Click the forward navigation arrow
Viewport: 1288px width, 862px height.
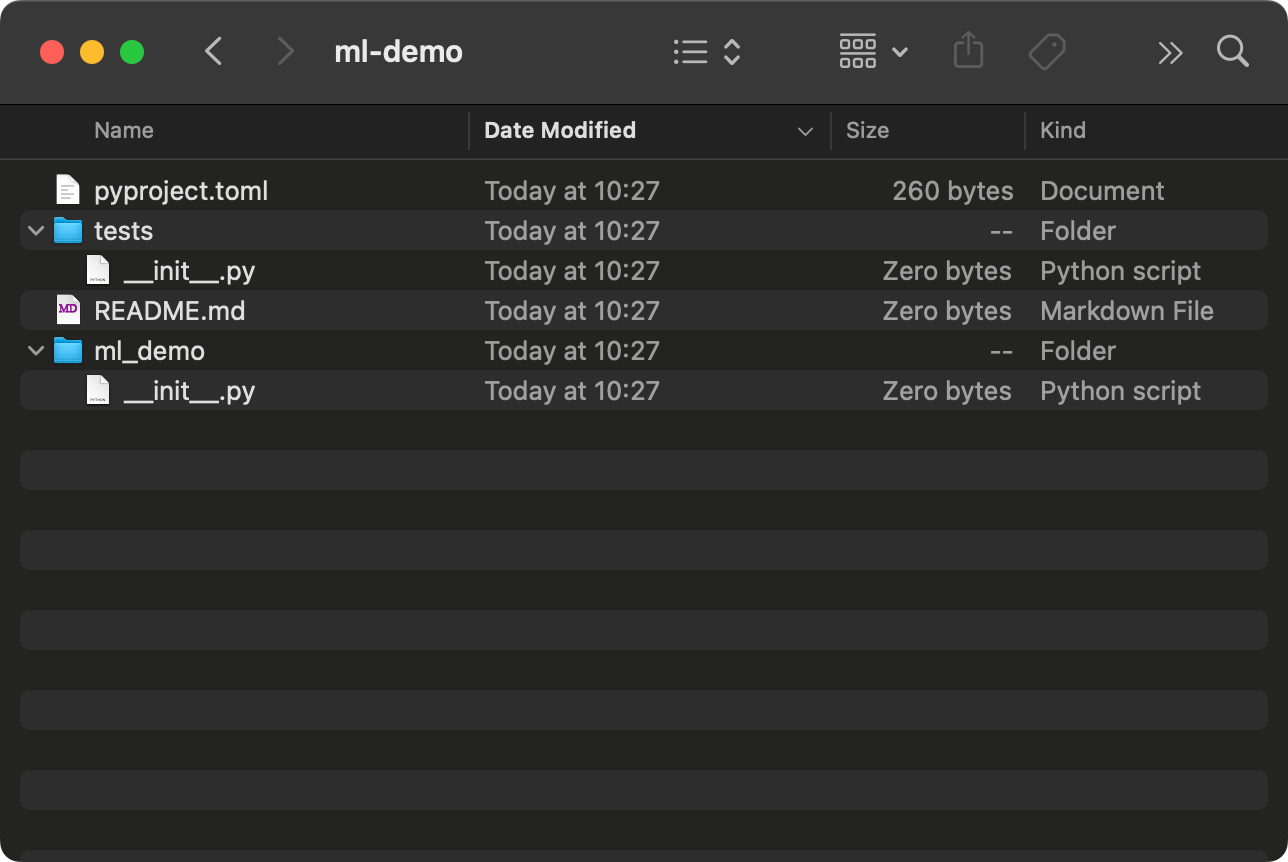pyautogui.click(x=286, y=51)
